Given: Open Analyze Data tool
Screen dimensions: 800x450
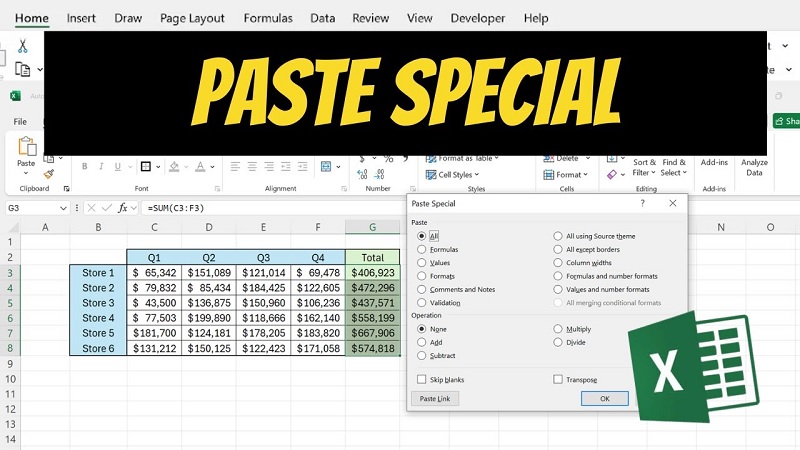Looking at the screenshot, I should point(754,167).
